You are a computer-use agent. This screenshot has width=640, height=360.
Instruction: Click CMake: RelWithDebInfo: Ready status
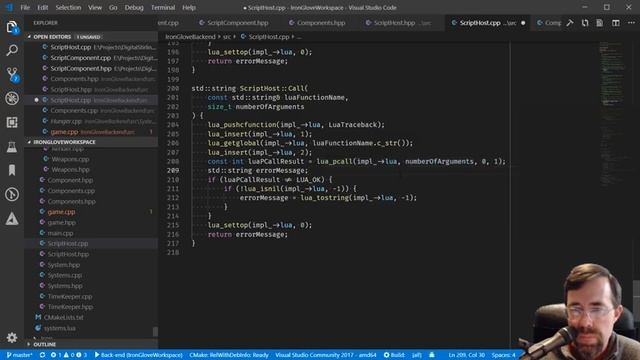pyautogui.click(x=229, y=355)
